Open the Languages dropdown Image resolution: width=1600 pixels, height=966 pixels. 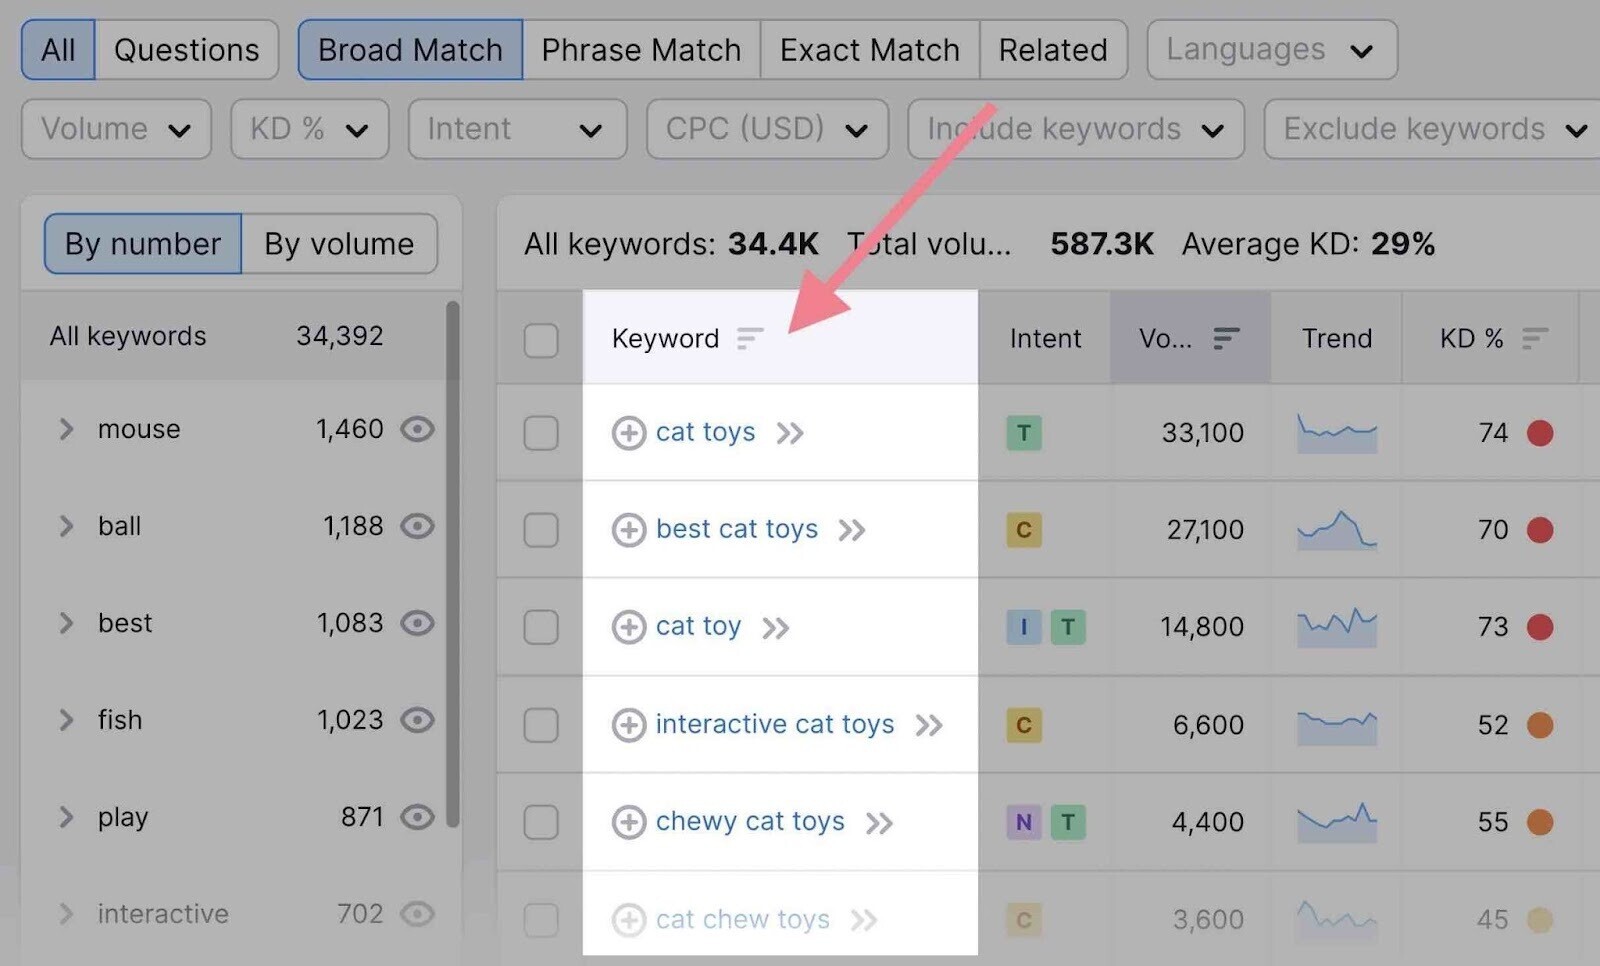point(1271,50)
